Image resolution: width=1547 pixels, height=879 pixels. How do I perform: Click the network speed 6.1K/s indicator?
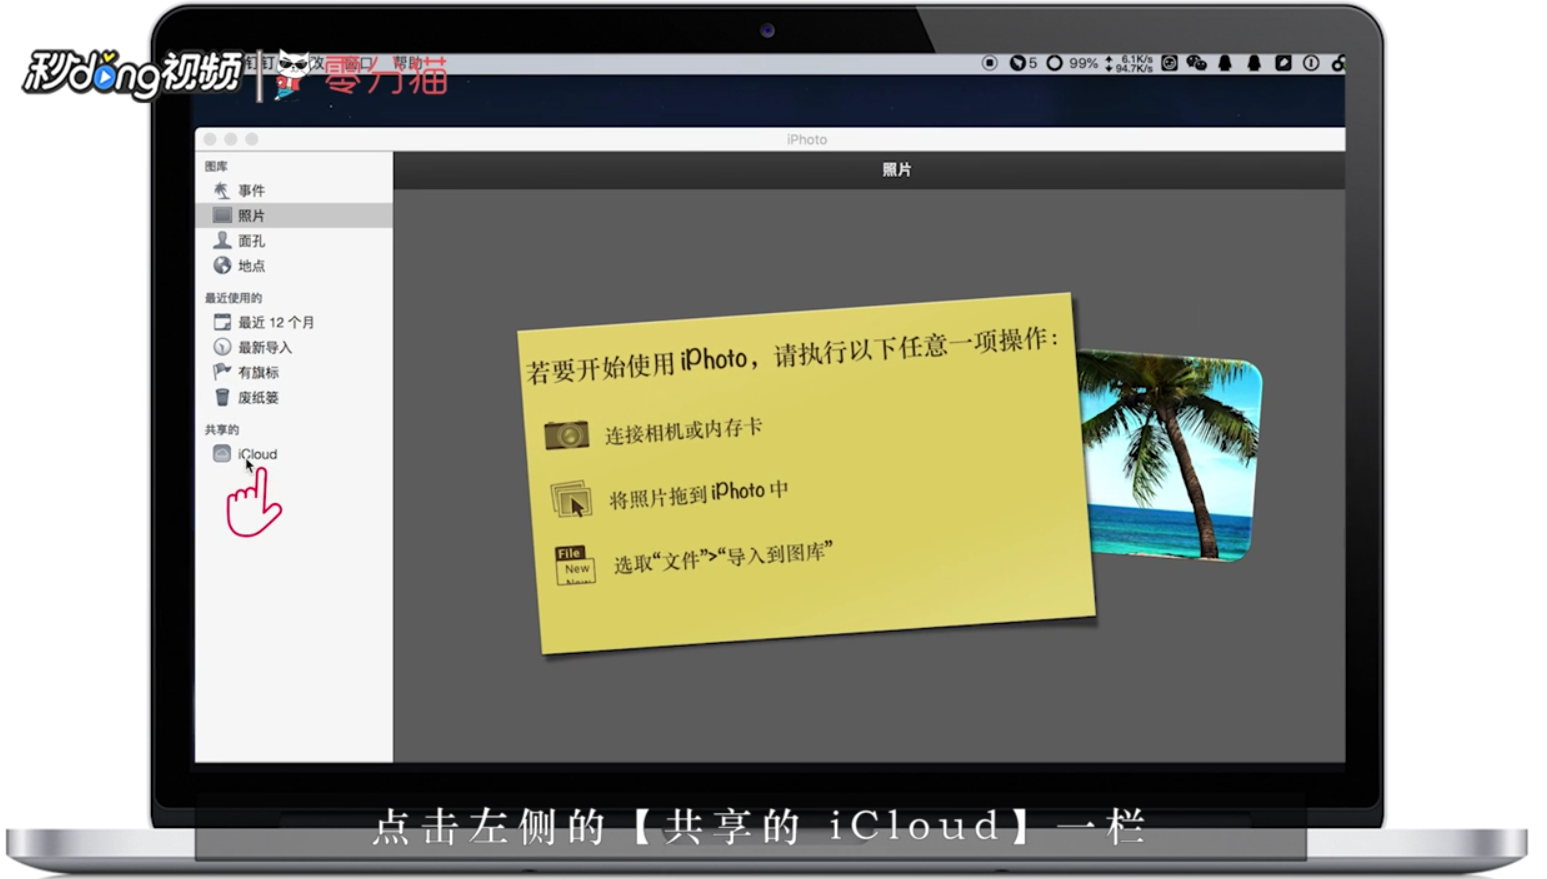(x=1129, y=63)
